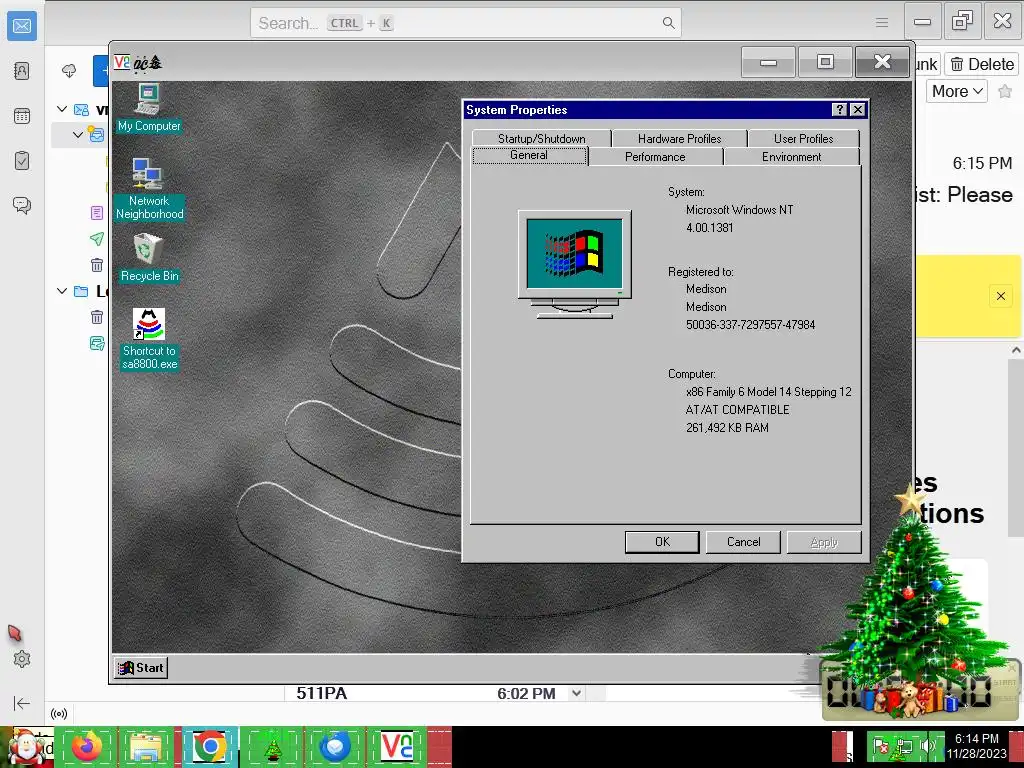Click the blue compose plus button
1024x768 pixels.
click(101, 71)
